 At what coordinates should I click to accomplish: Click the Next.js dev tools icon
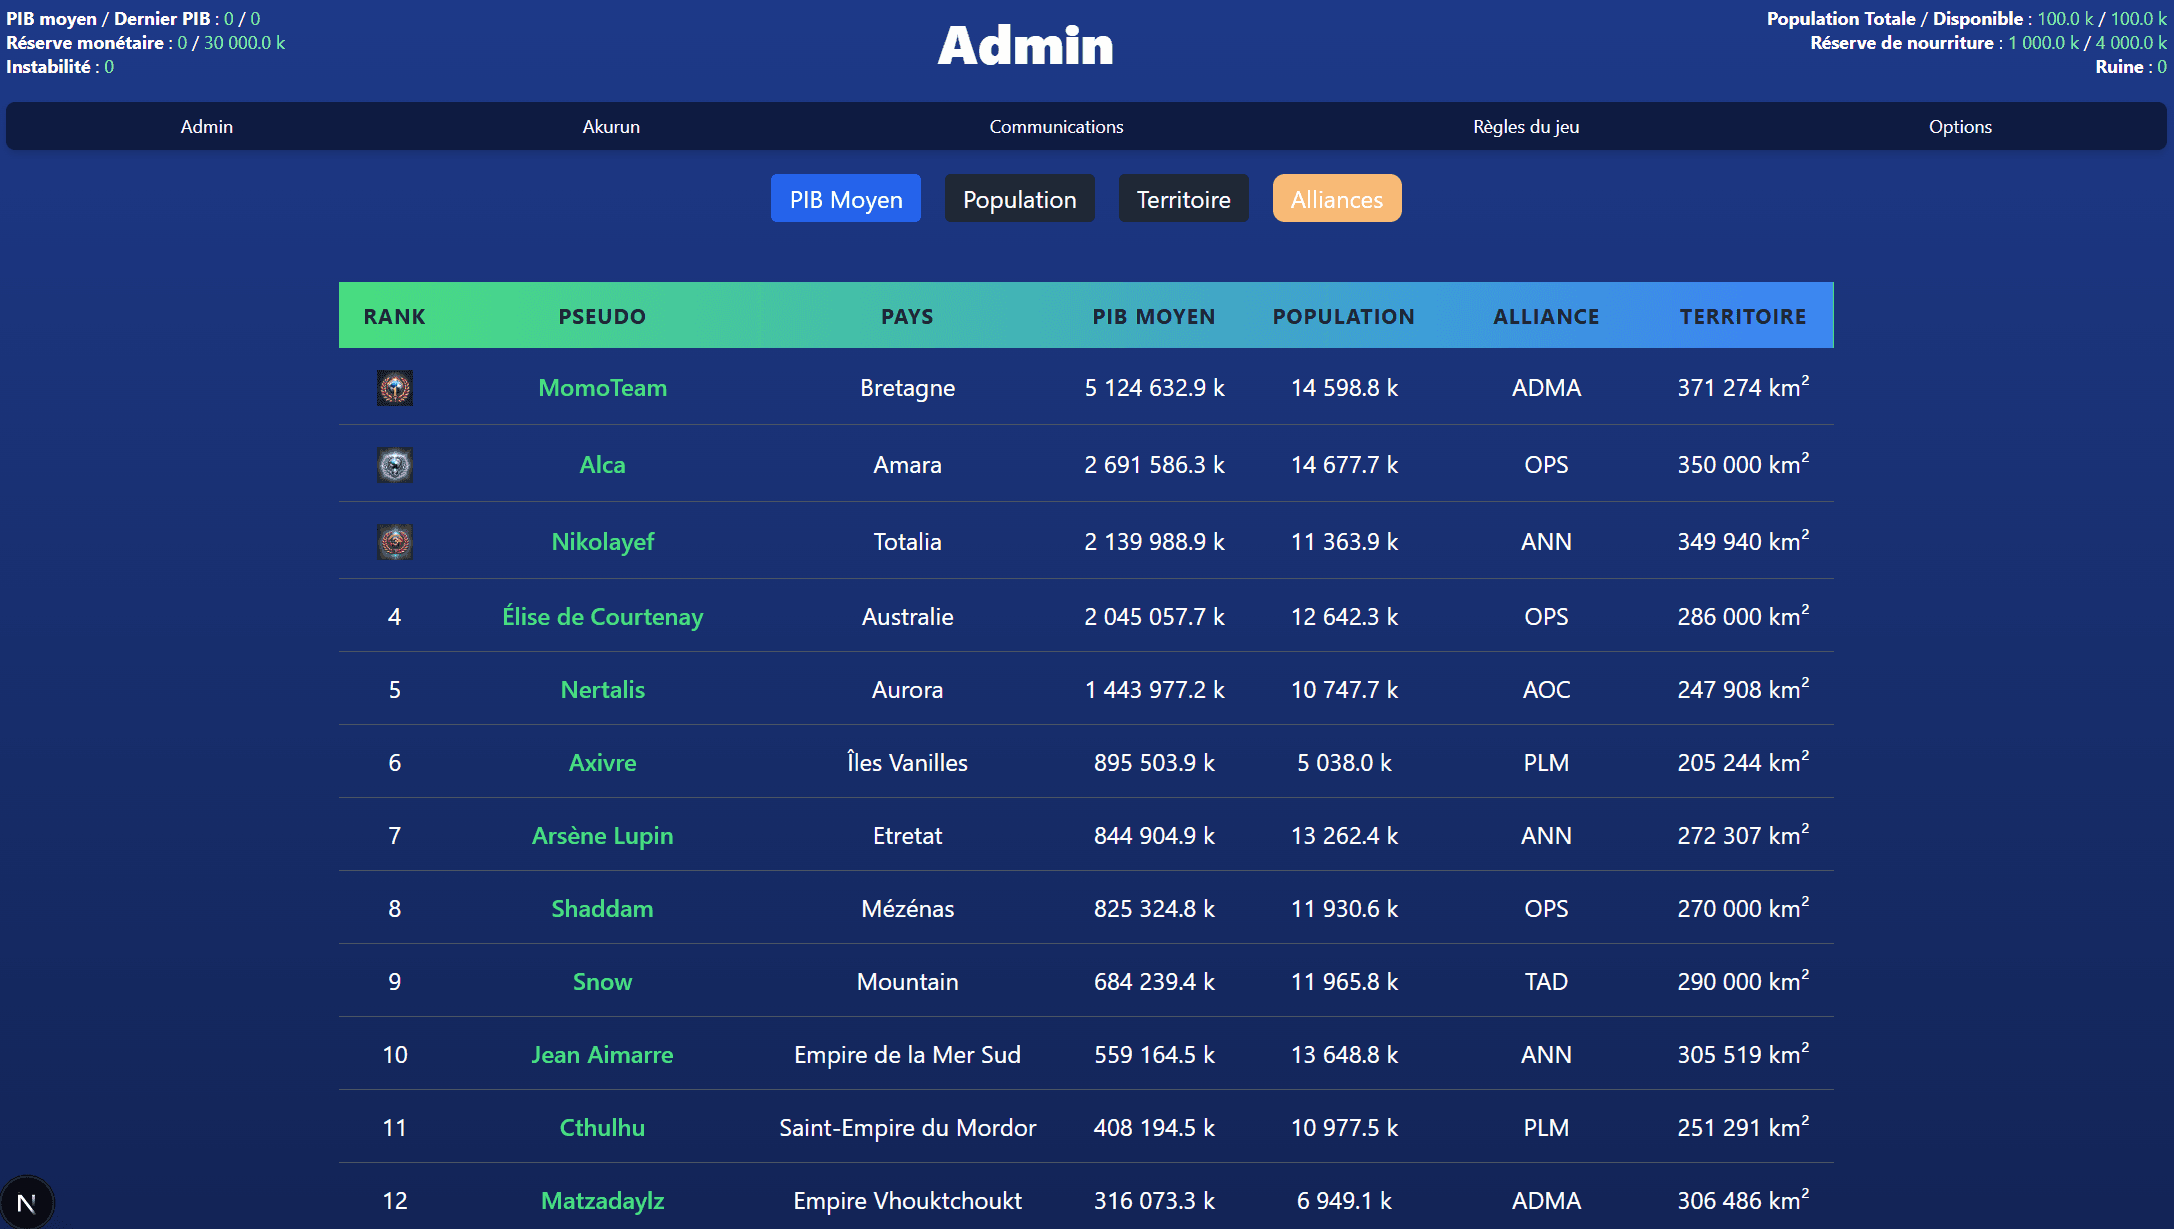(x=27, y=1203)
